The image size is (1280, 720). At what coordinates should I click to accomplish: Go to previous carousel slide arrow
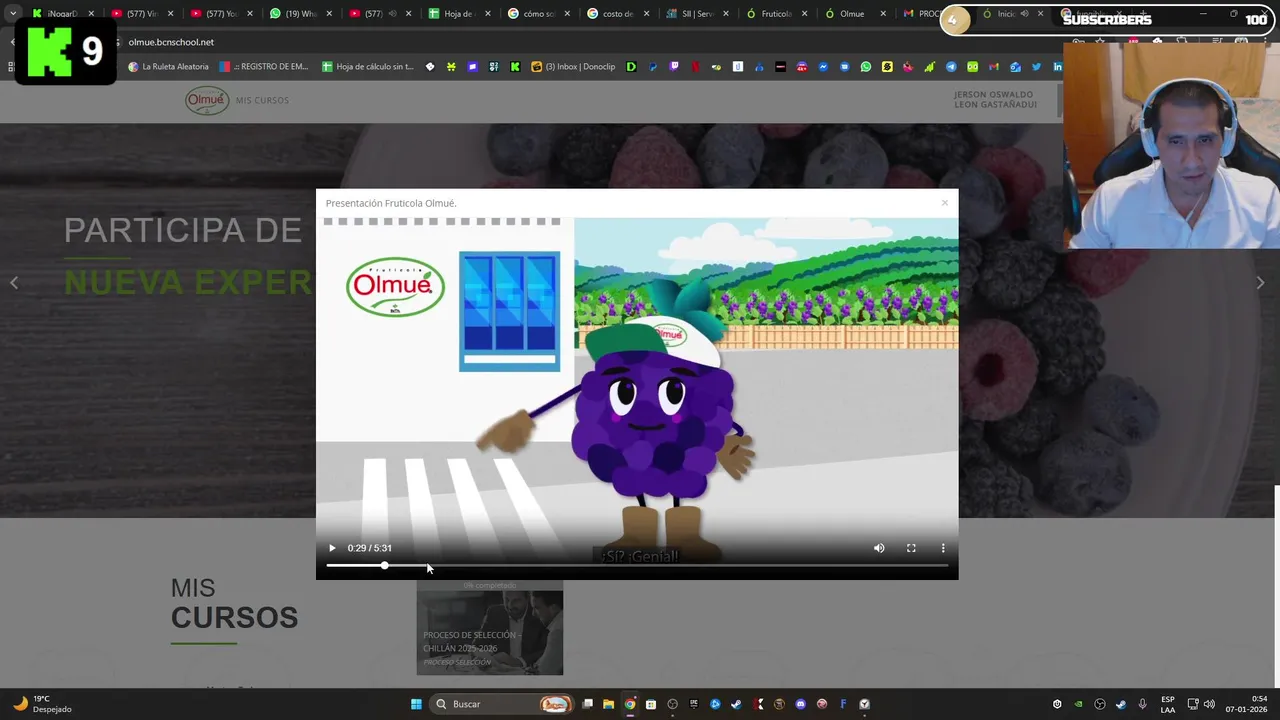[14, 283]
